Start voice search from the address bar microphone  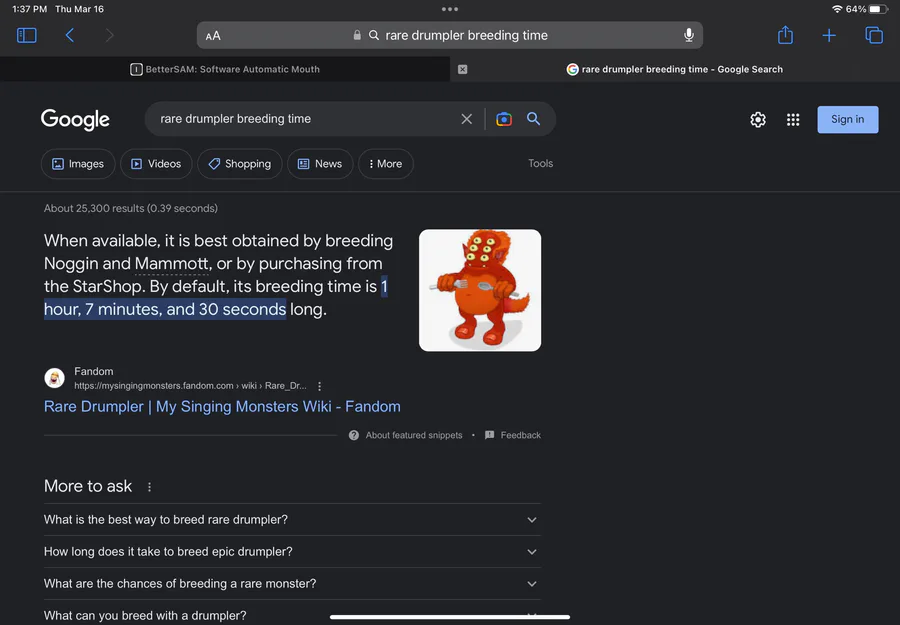tap(689, 35)
